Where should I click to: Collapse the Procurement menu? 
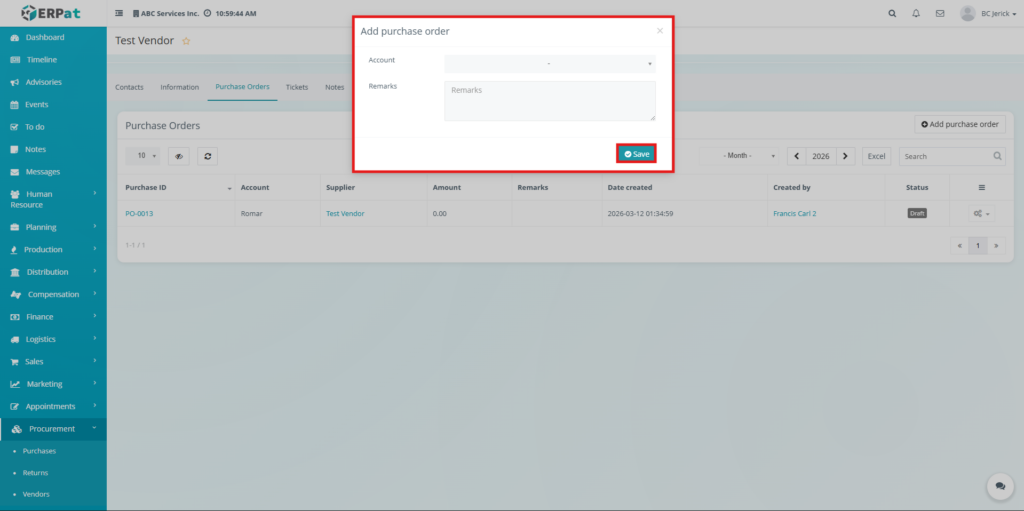pos(54,429)
